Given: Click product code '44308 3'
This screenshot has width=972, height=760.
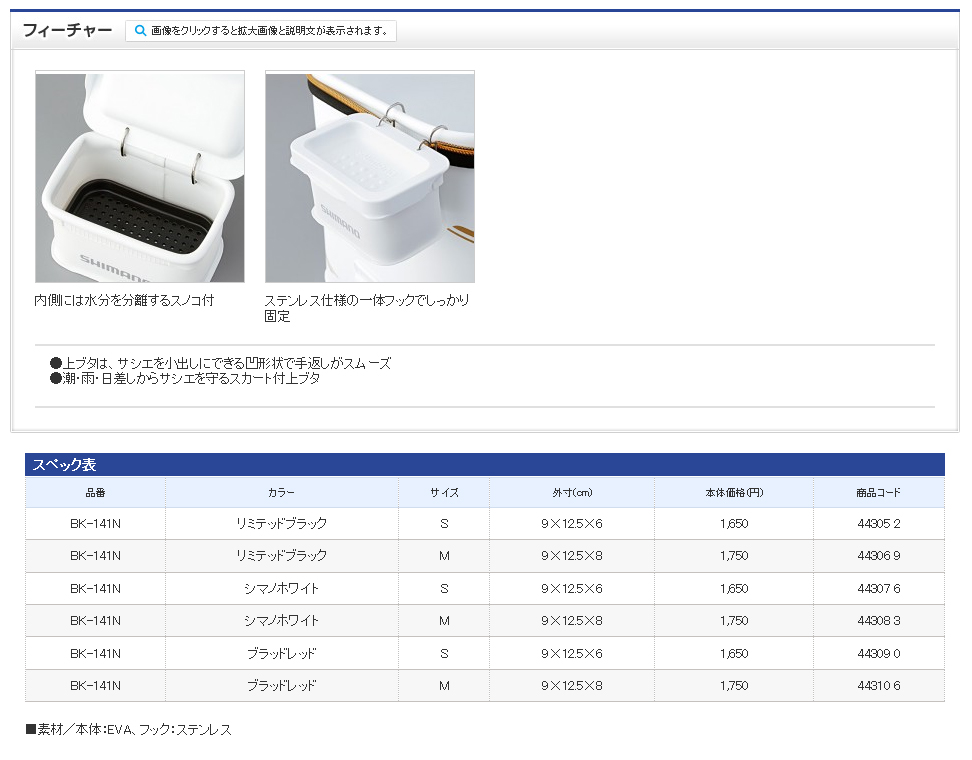Looking at the screenshot, I should [x=878, y=621].
